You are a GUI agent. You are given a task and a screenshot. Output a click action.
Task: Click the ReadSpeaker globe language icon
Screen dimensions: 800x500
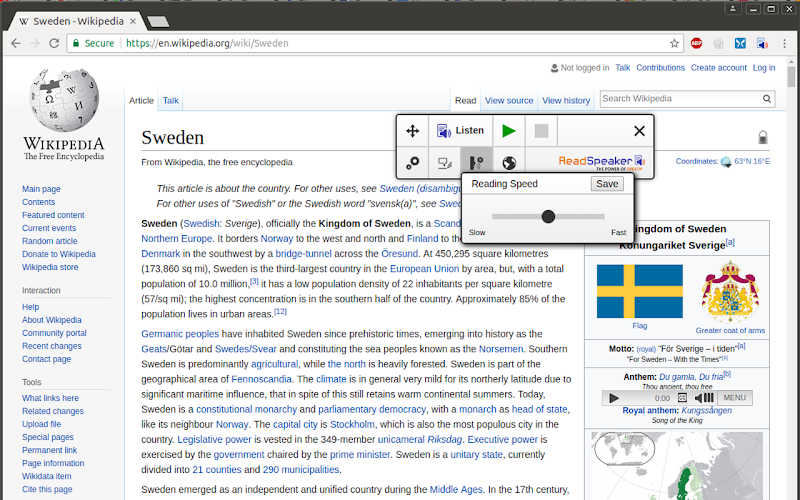point(509,163)
